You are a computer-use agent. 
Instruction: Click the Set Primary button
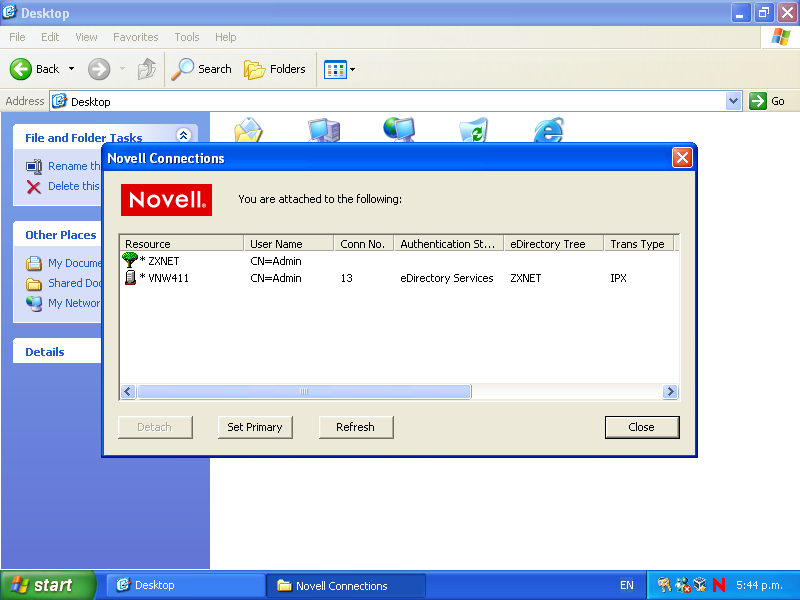[x=255, y=427]
